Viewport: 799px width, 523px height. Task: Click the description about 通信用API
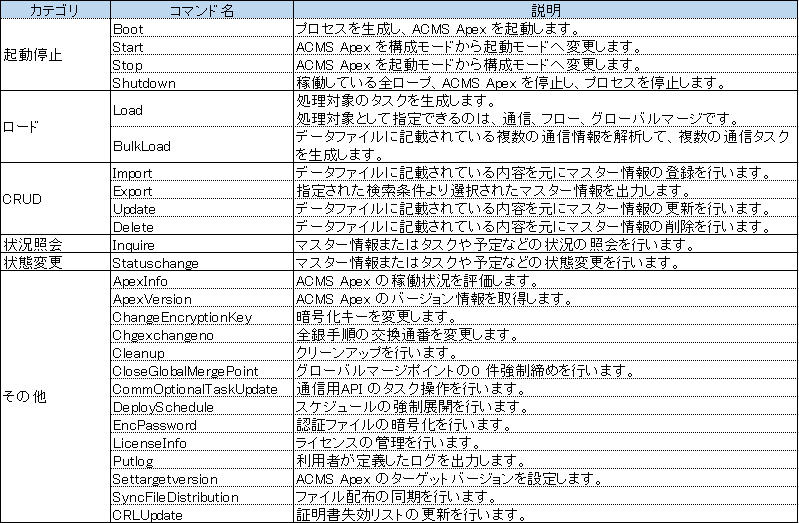click(411, 388)
